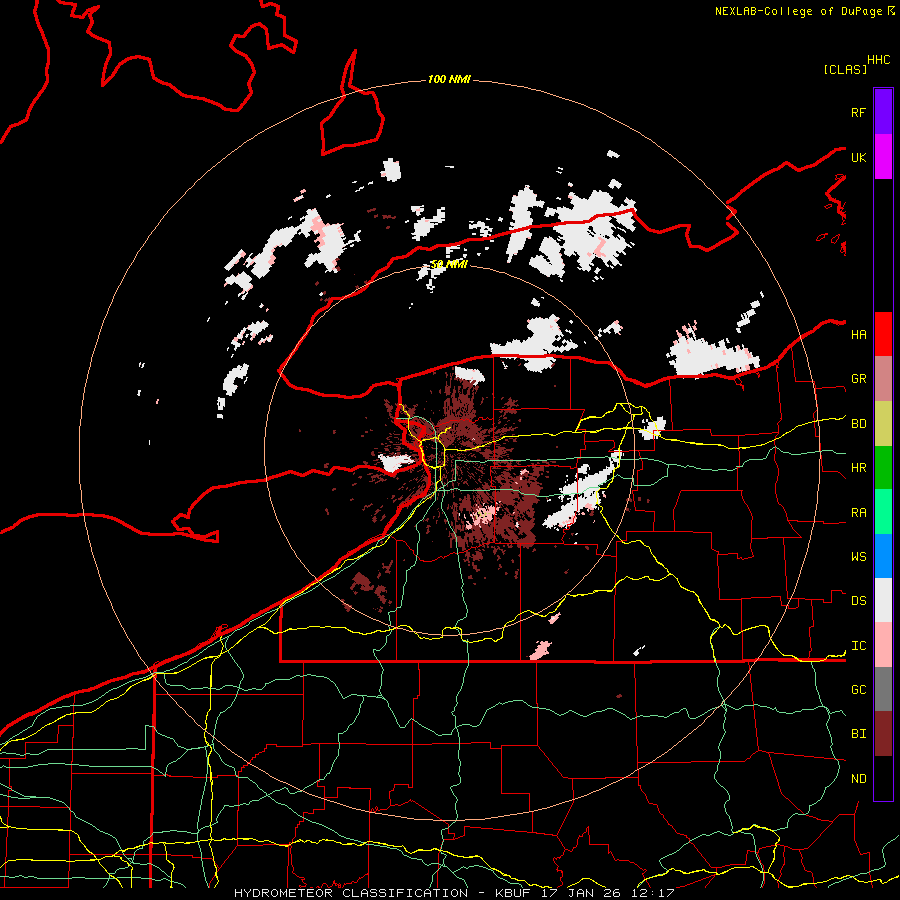Select the BD yellow legend block
This screenshot has width=900, height=900.
click(x=883, y=424)
